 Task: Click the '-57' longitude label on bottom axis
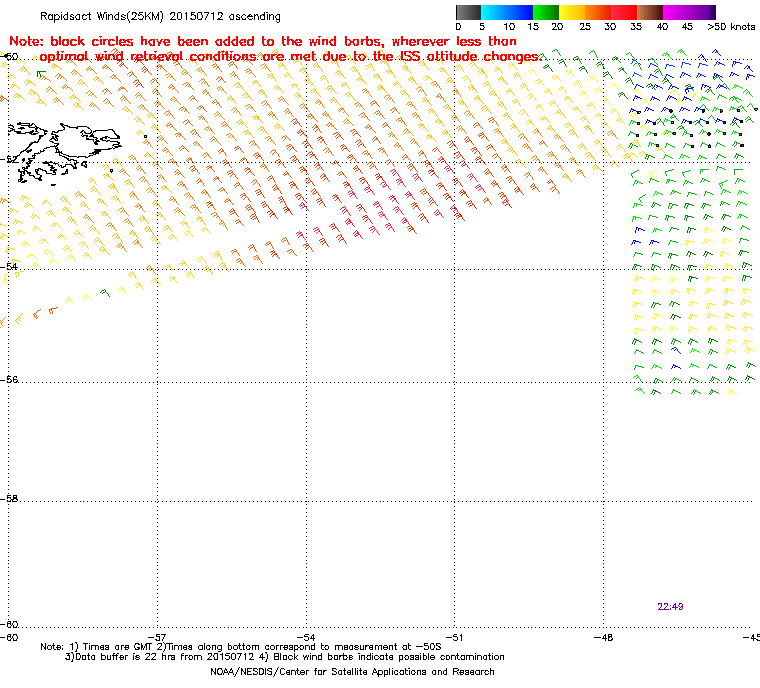[x=157, y=637]
